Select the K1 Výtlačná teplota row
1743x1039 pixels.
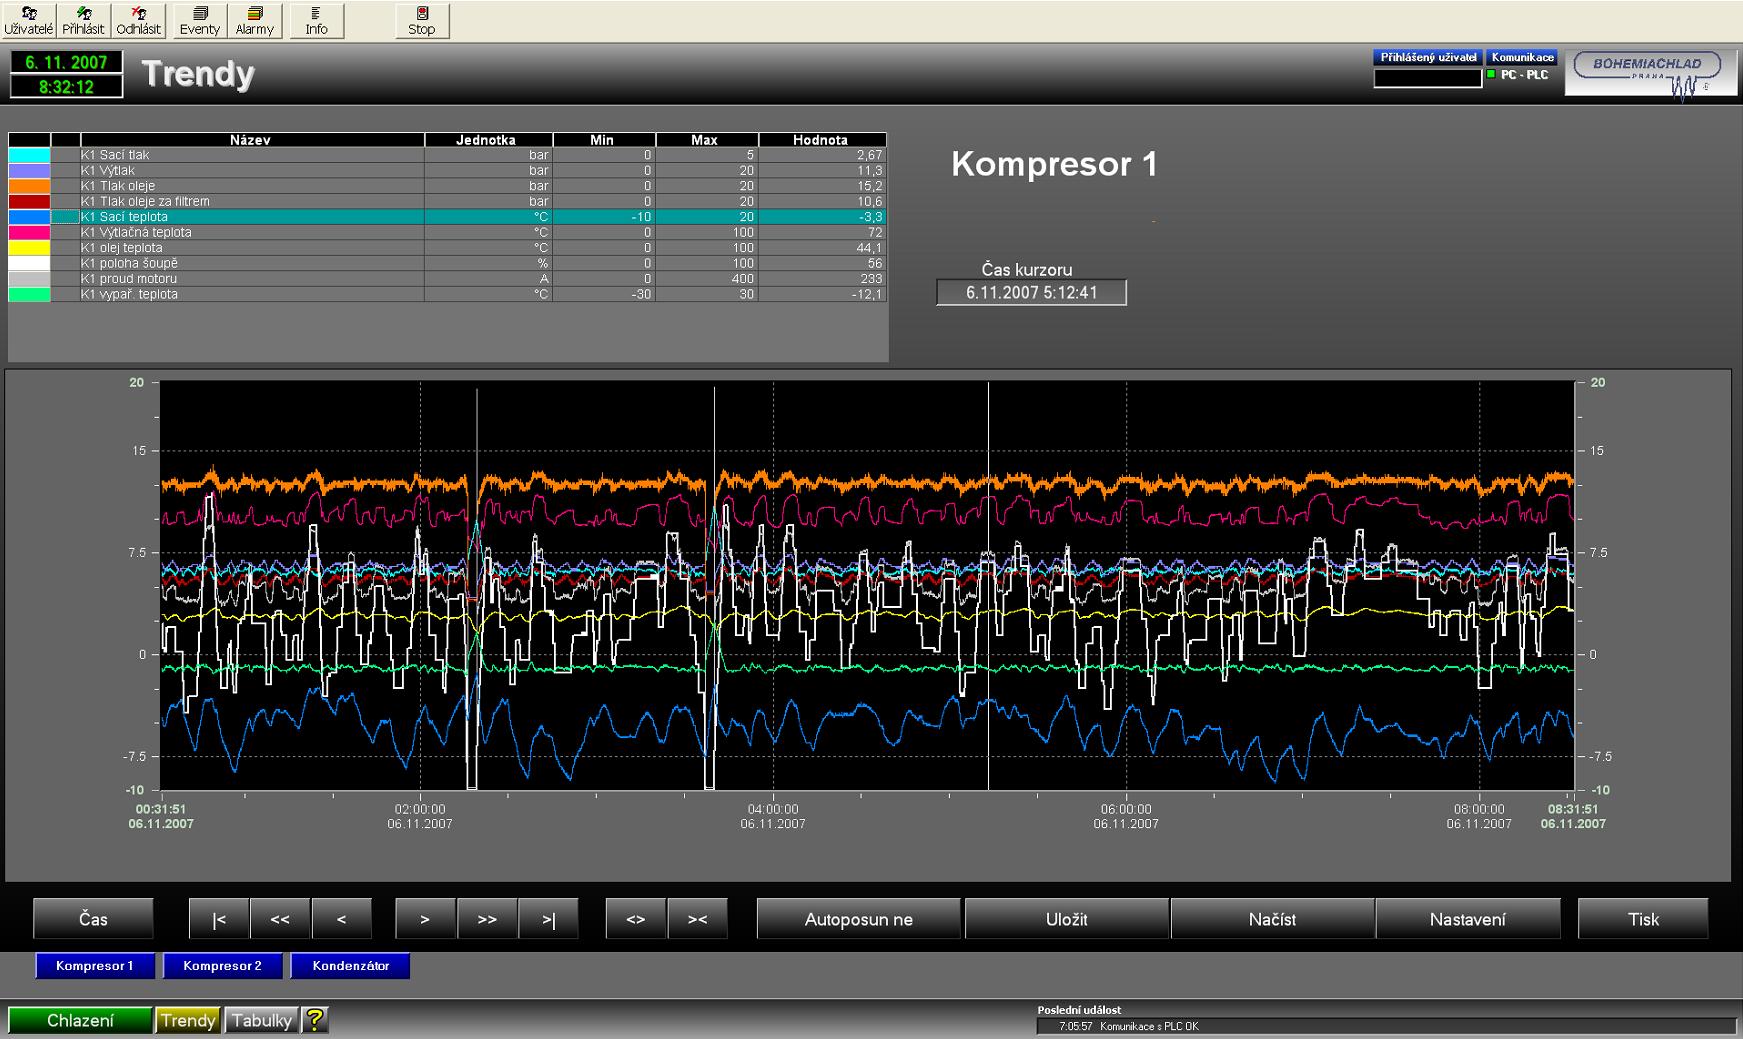(x=447, y=232)
